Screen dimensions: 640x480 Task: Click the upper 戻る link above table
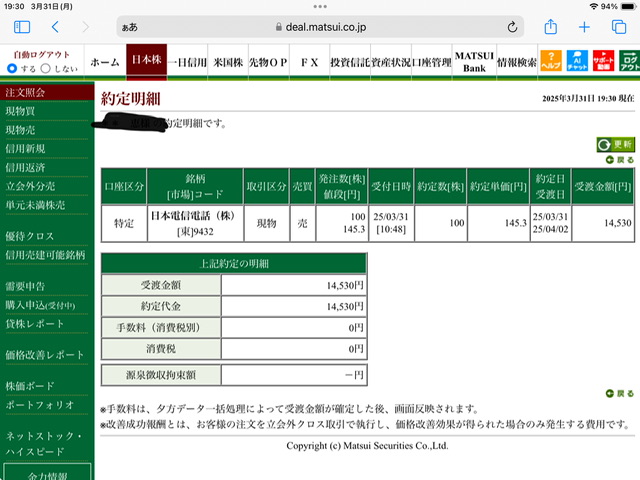coord(620,160)
